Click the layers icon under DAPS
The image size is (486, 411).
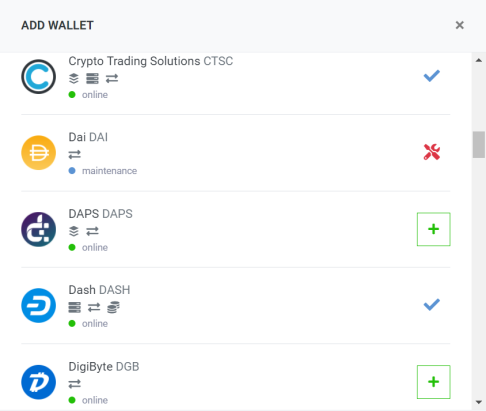[74, 231]
